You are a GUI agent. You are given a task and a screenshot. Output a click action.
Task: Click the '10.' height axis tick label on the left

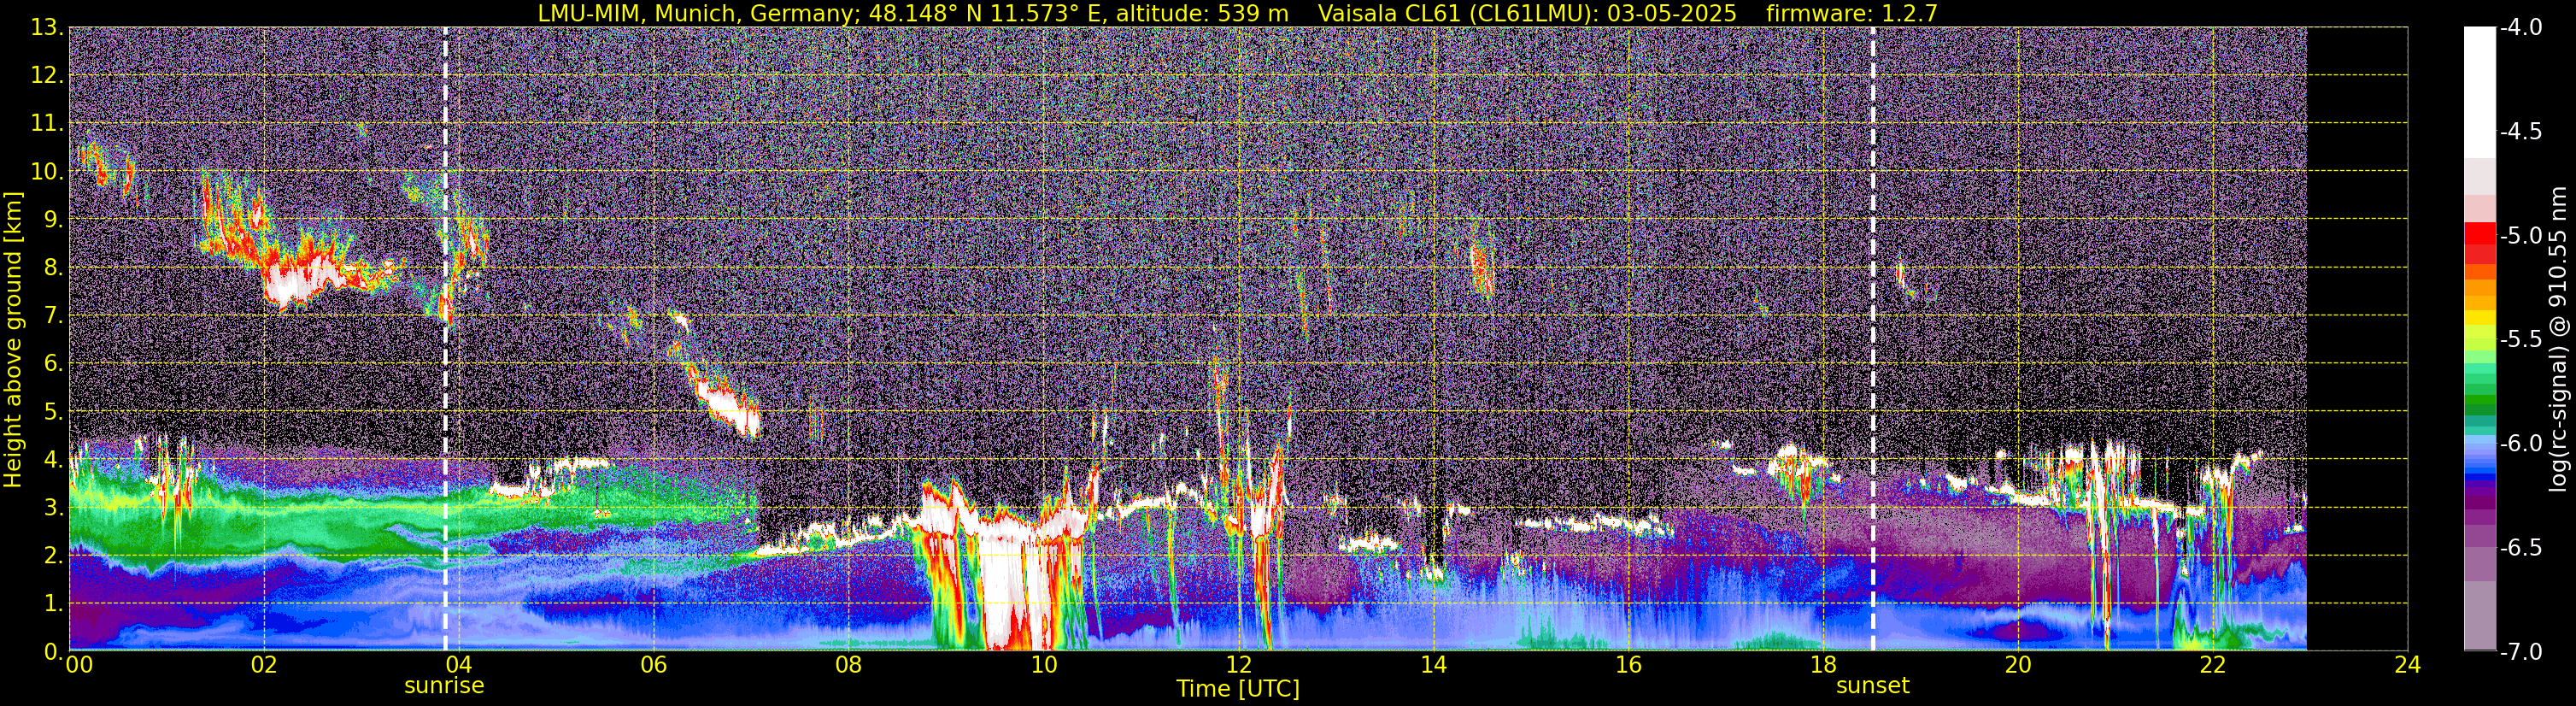pos(48,172)
